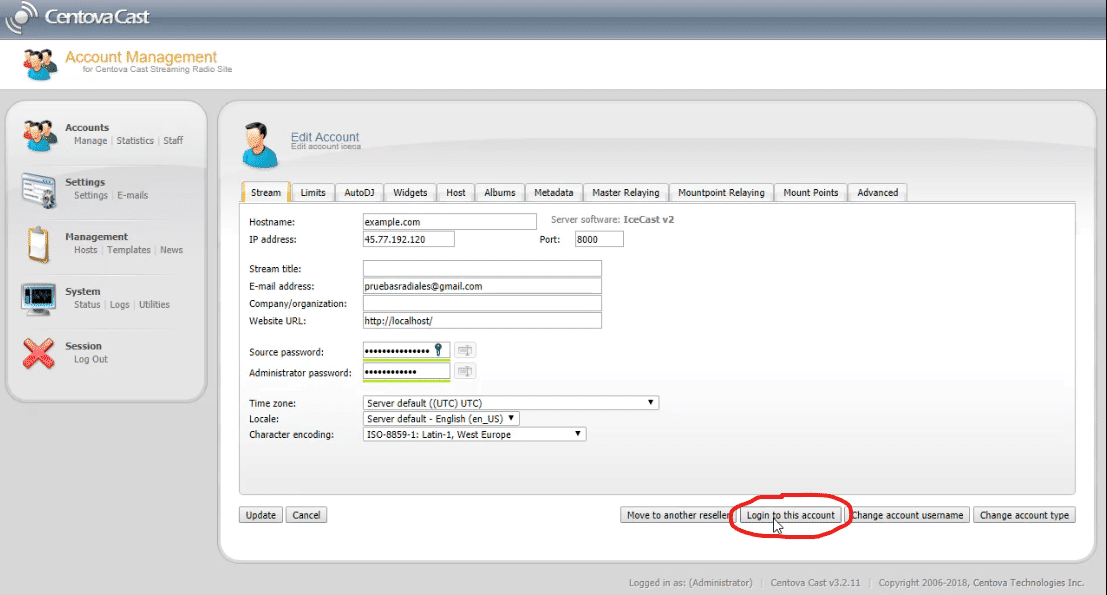This screenshot has width=1107, height=595.
Task: Go to the Master Relaying tab
Action: [626, 193]
